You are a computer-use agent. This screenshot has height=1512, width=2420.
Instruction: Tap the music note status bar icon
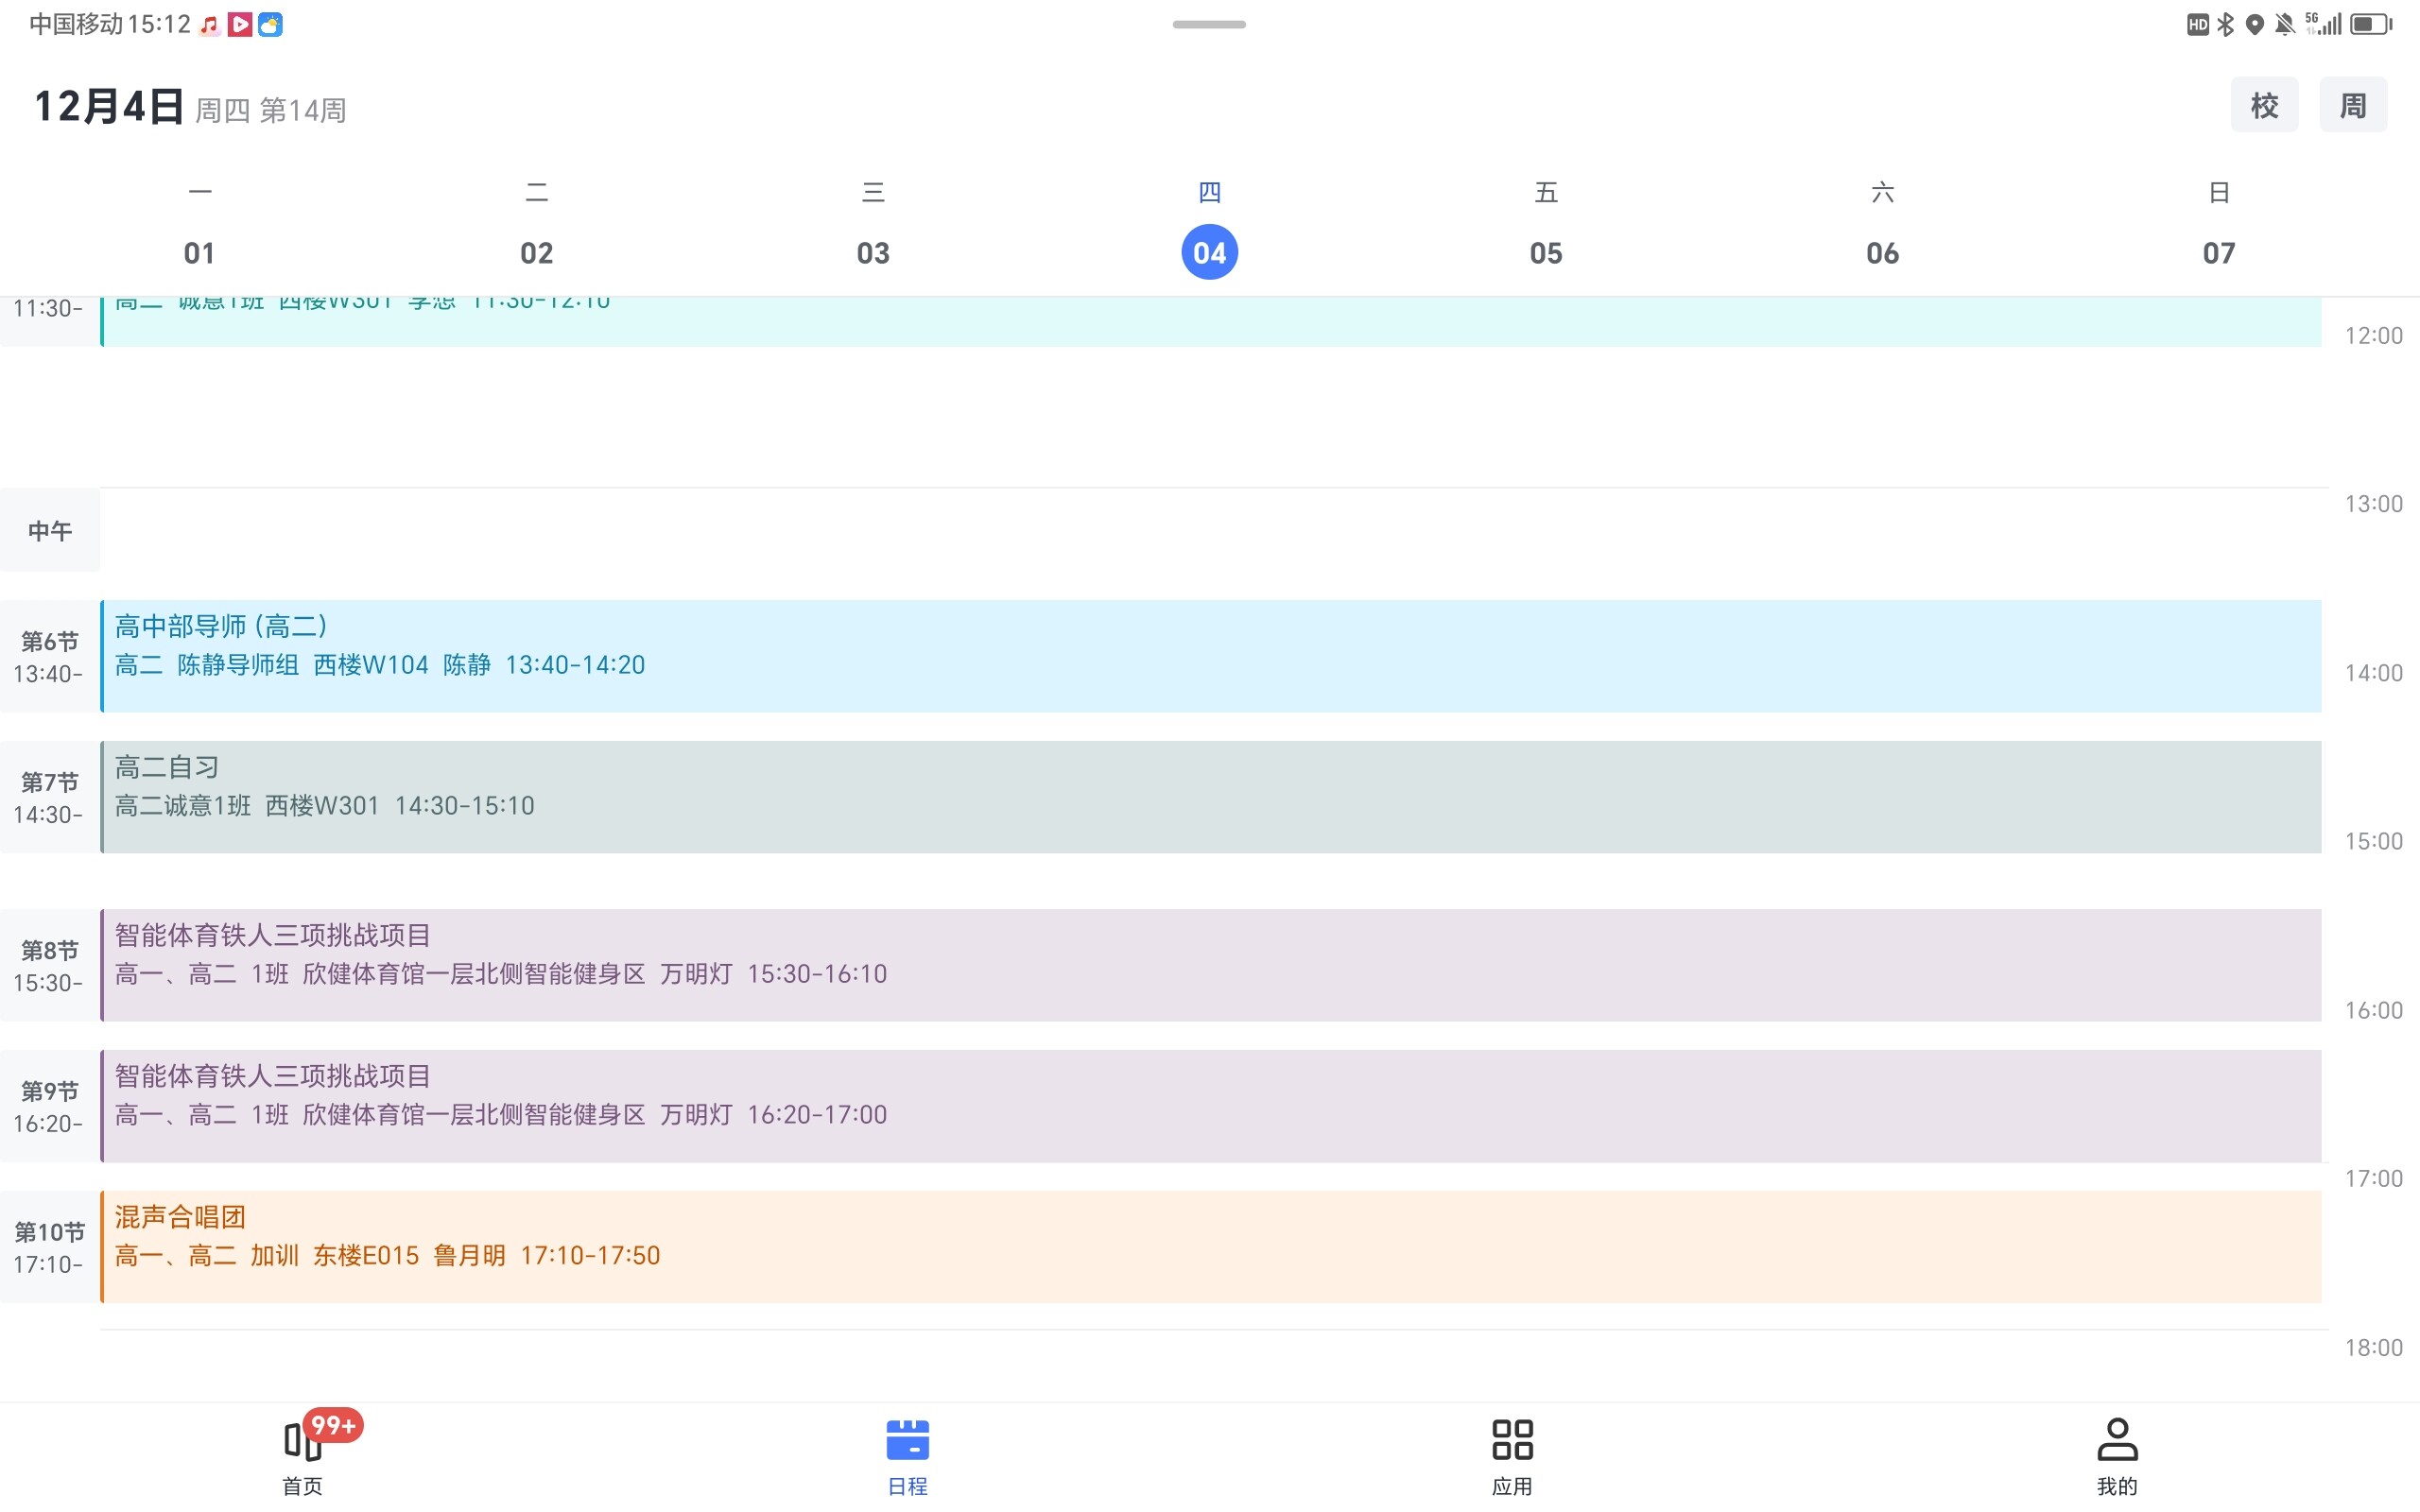pyautogui.click(x=209, y=25)
